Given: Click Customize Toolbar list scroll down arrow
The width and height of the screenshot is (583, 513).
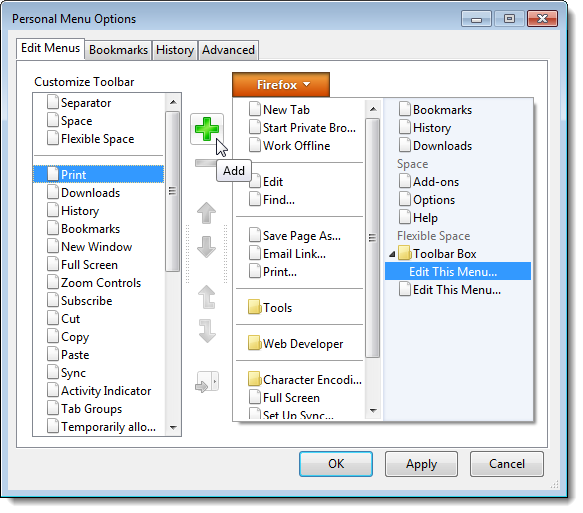Looking at the screenshot, I should coord(173,428).
